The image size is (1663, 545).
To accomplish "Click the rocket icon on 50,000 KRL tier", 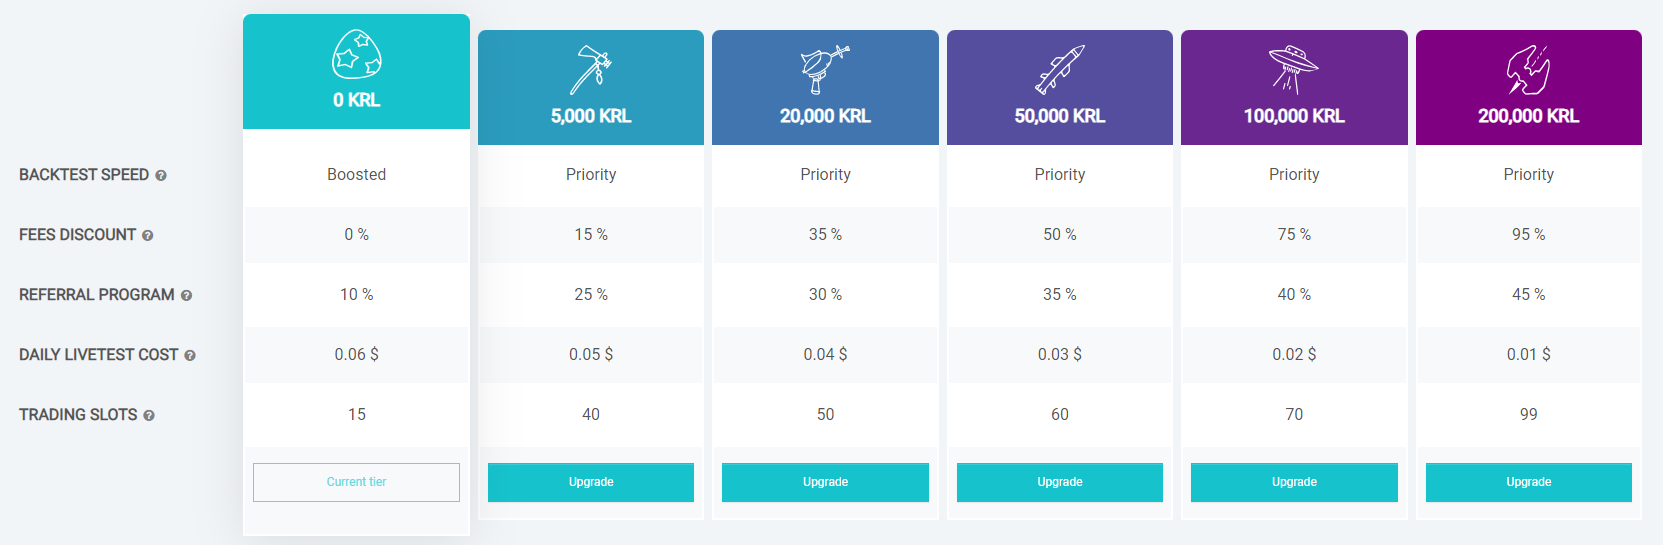I will point(1060,70).
